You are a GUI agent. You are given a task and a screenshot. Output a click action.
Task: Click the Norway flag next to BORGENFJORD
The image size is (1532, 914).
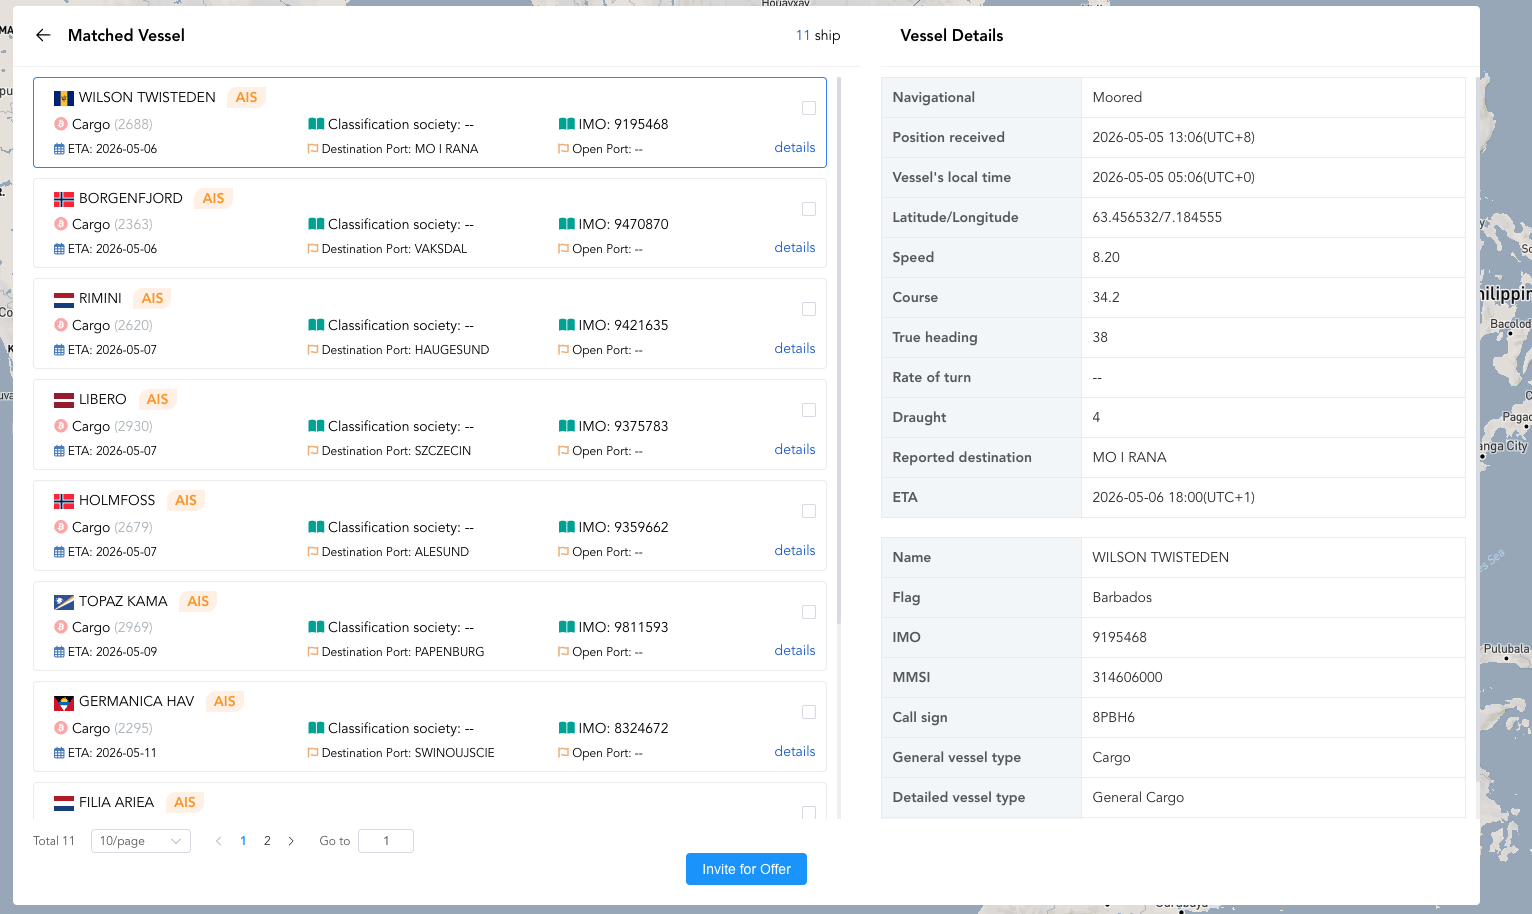pyautogui.click(x=64, y=199)
